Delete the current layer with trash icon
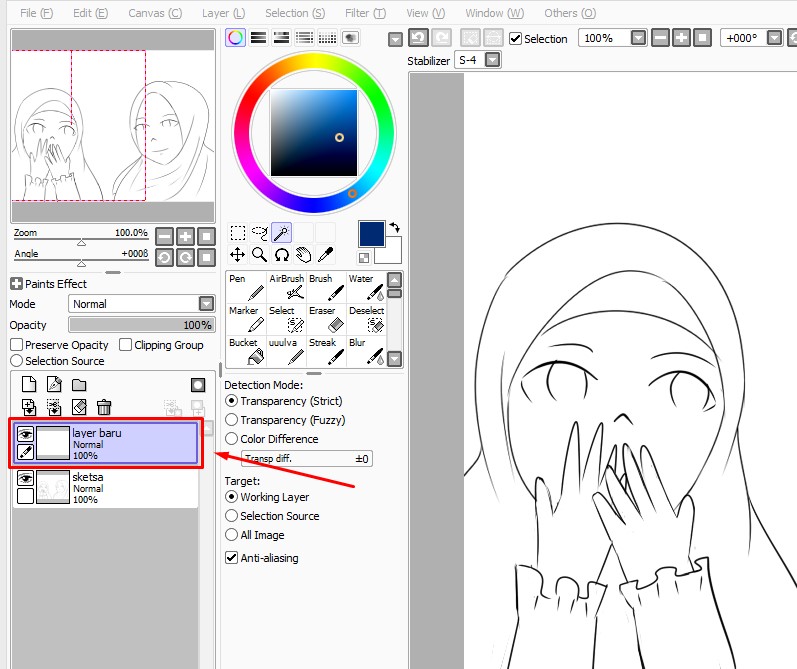 click(x=104, y=407)
